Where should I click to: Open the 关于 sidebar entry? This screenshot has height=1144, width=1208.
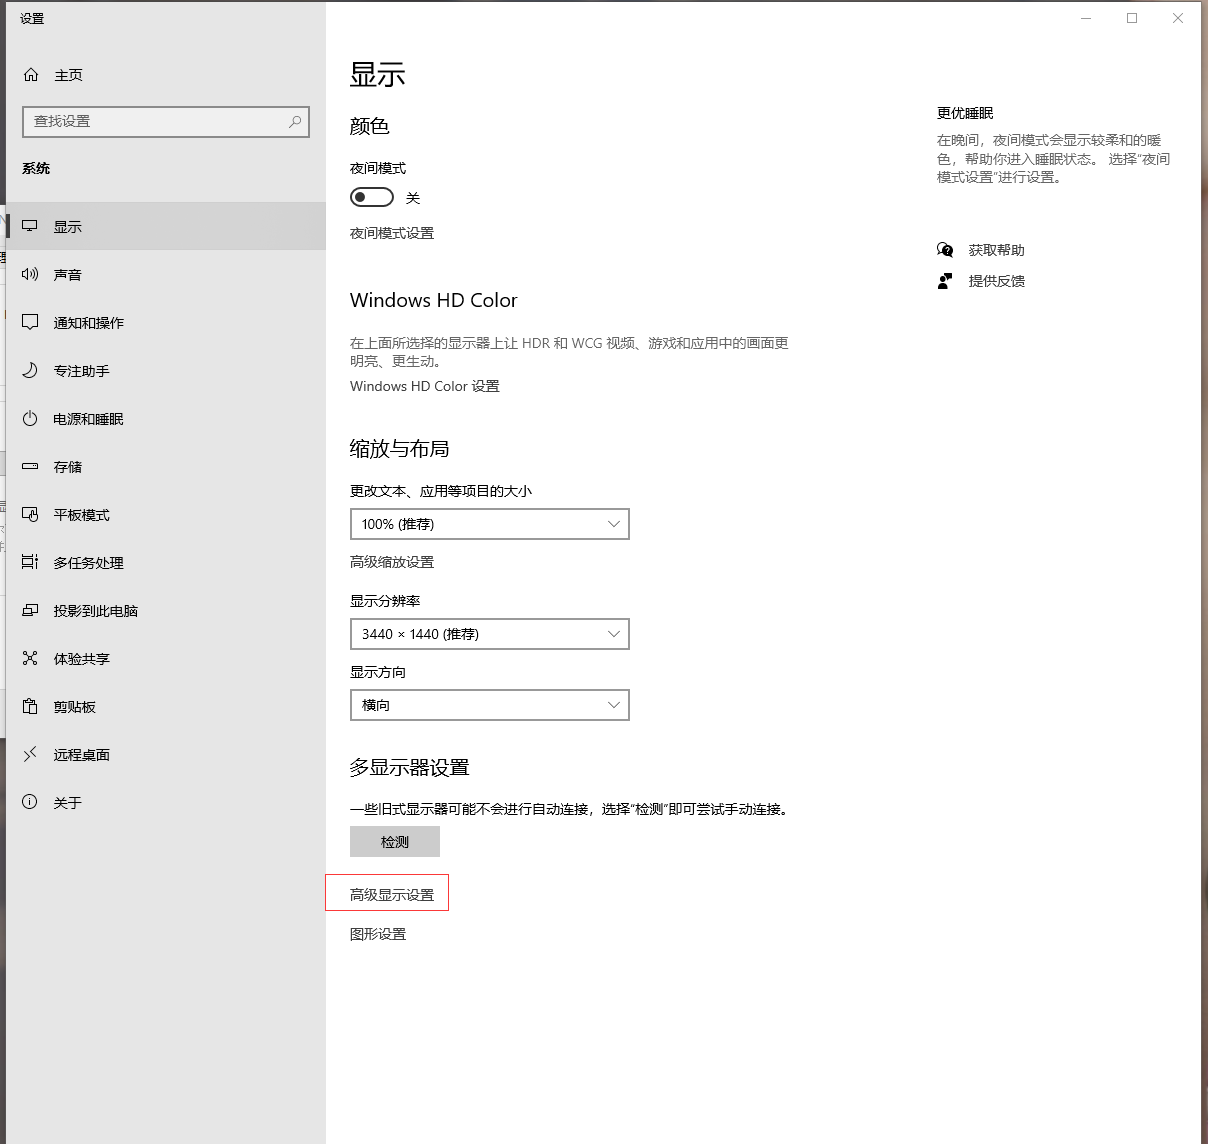pos(30,802)
